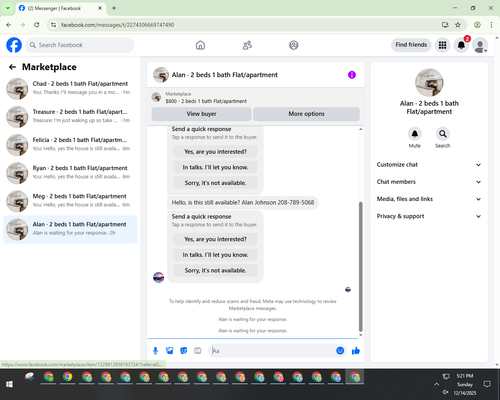The image size is (500, 400).
Task: Click the Find friends button
Action: [411, 45]
